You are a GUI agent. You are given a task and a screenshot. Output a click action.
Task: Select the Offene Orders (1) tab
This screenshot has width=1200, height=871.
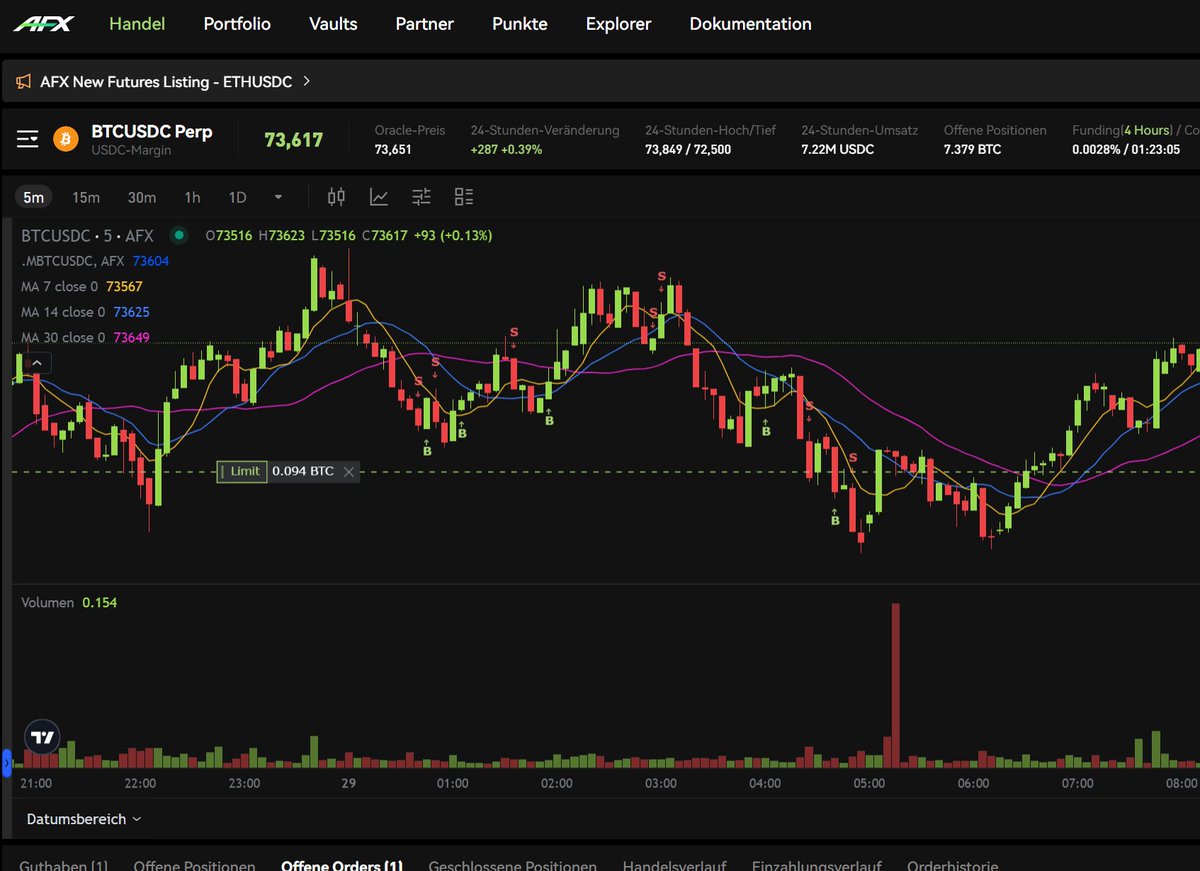[x=342, y=864]
